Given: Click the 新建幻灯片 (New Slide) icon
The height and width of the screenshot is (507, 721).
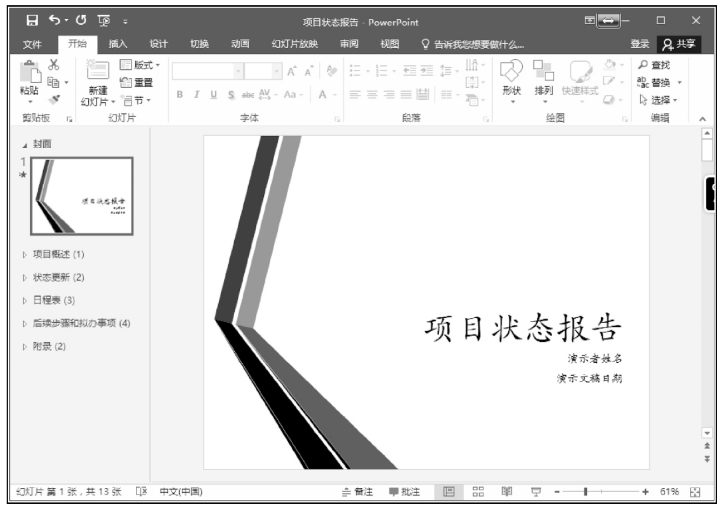Looking at the screenshot, I should [x=98, y=72].
